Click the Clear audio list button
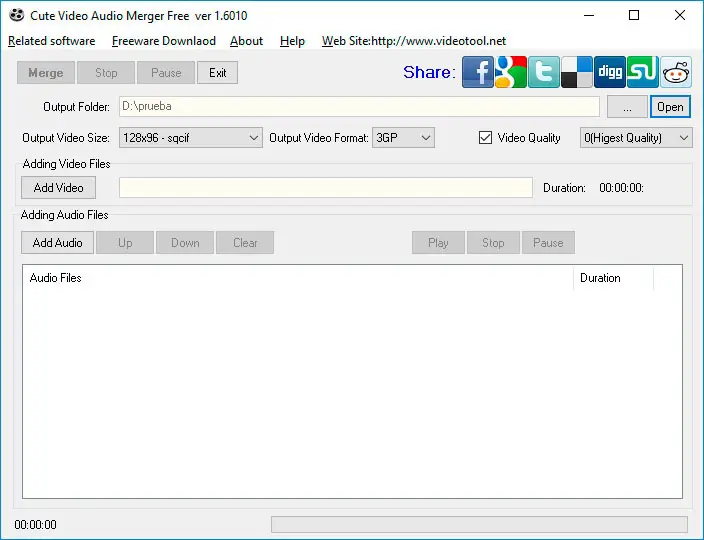 point(245,243)
